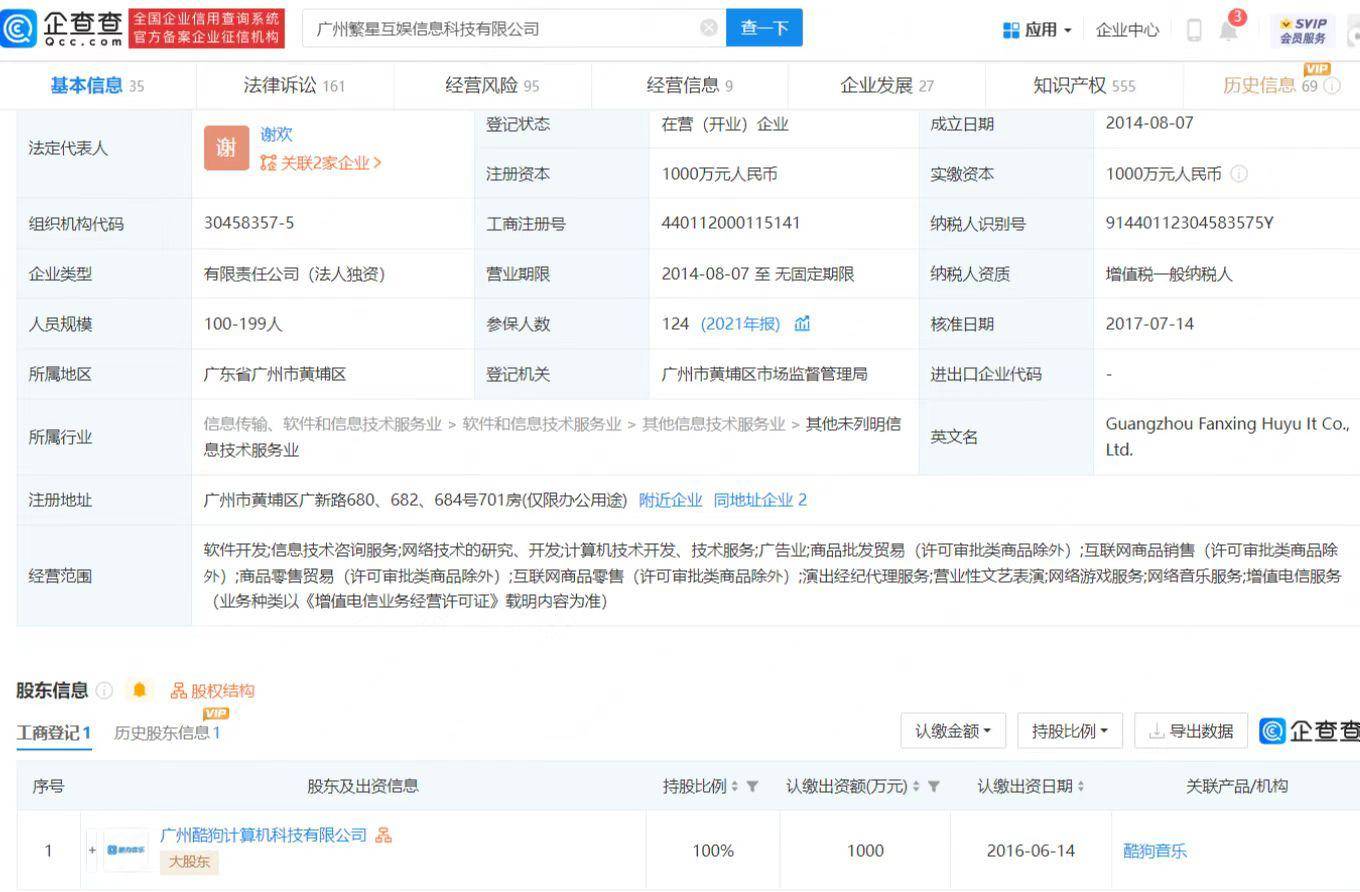Open 关联2家企业 link

coord(320,163)
